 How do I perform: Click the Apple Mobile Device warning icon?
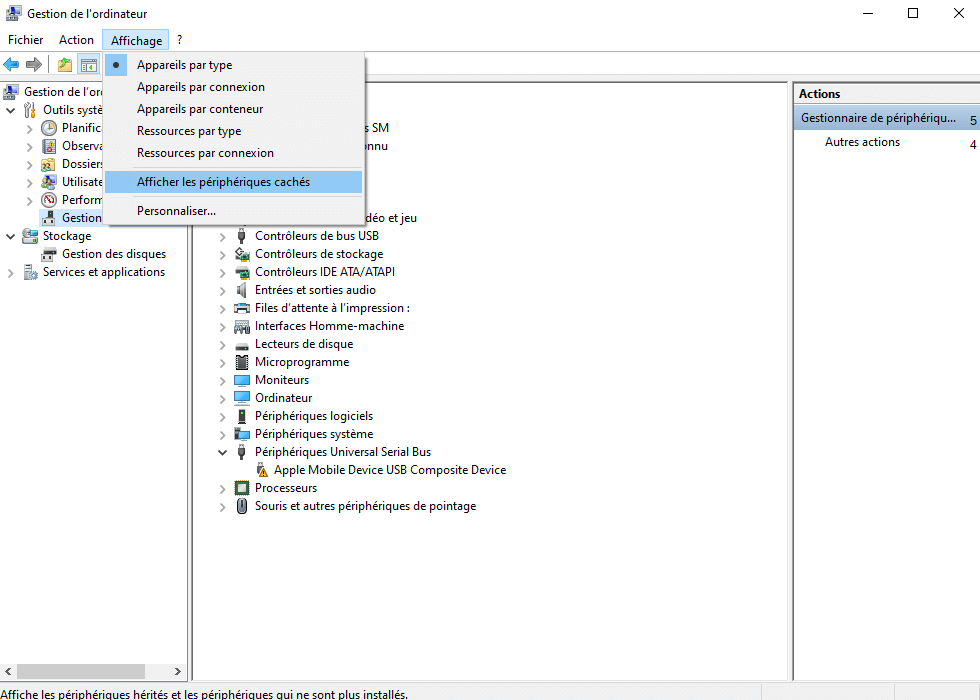coord(262,470)
